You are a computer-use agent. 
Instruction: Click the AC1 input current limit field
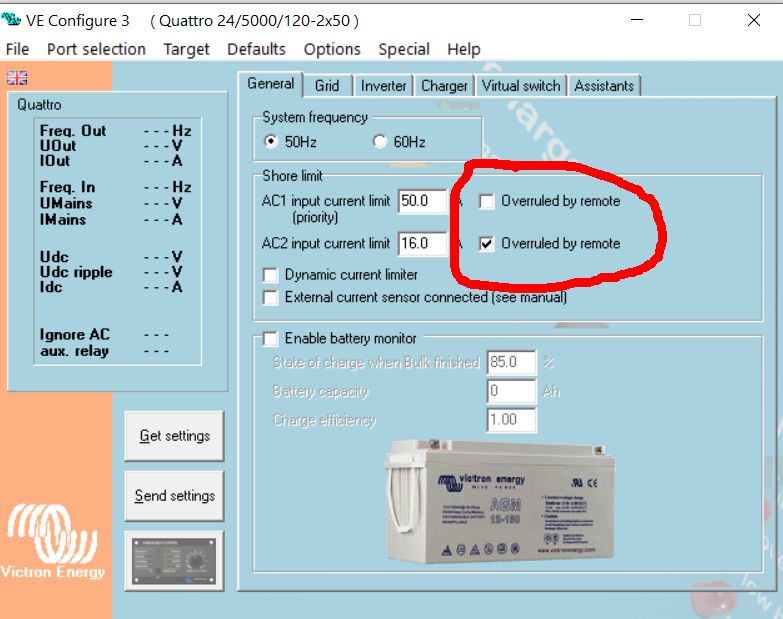(422, 201)
